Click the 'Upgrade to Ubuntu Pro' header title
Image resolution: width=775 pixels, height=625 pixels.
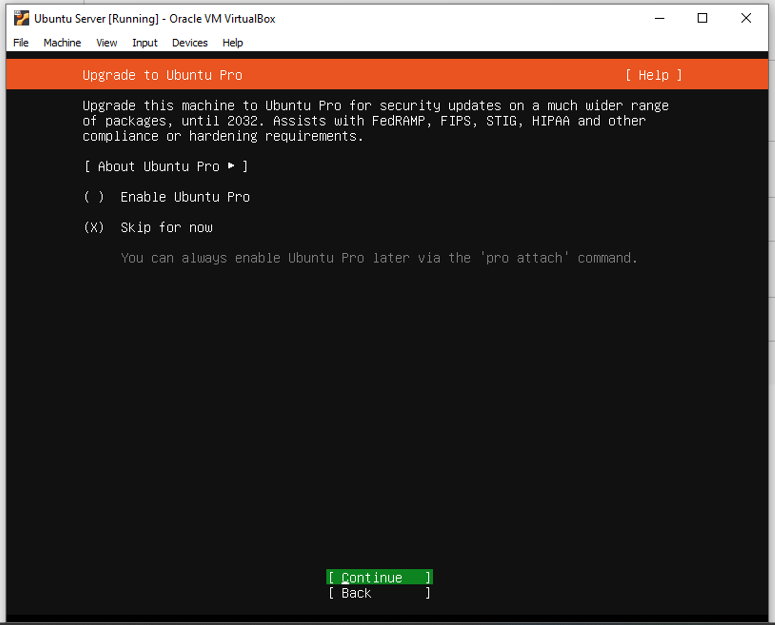point(162,75)
